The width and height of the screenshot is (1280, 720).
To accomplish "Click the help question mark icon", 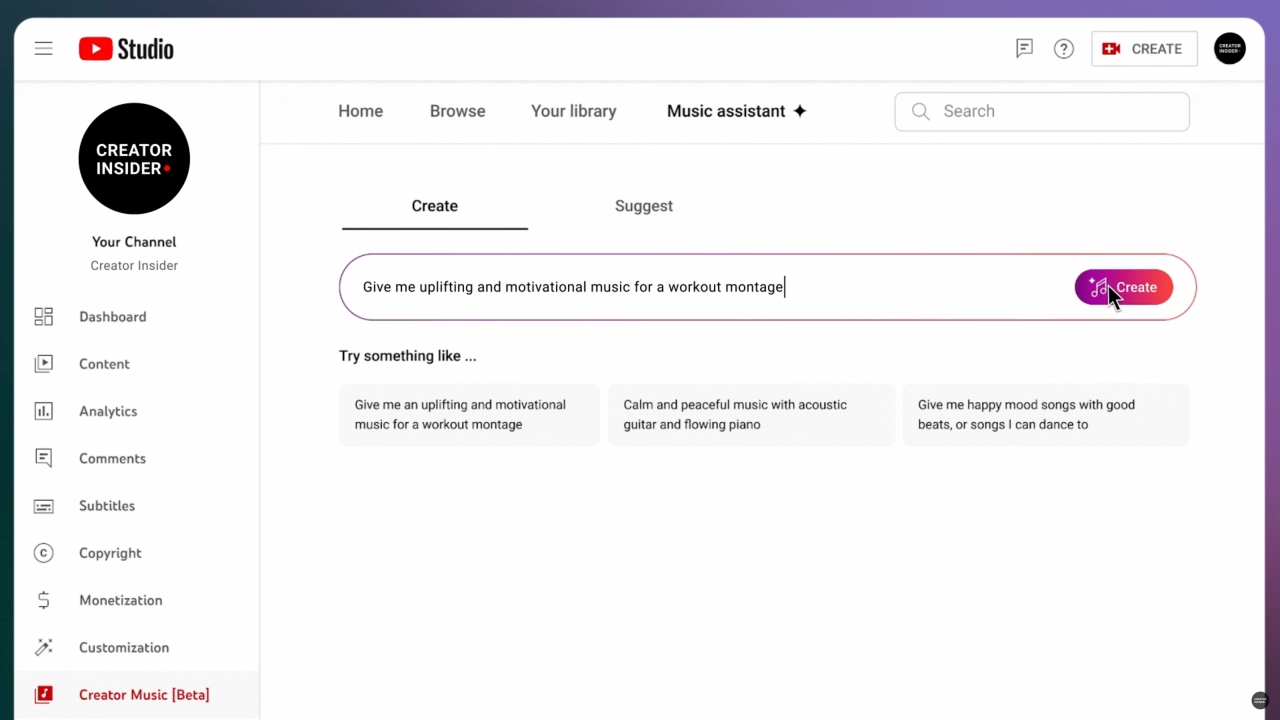I will pyautogui.click(x=1063, y=48).
